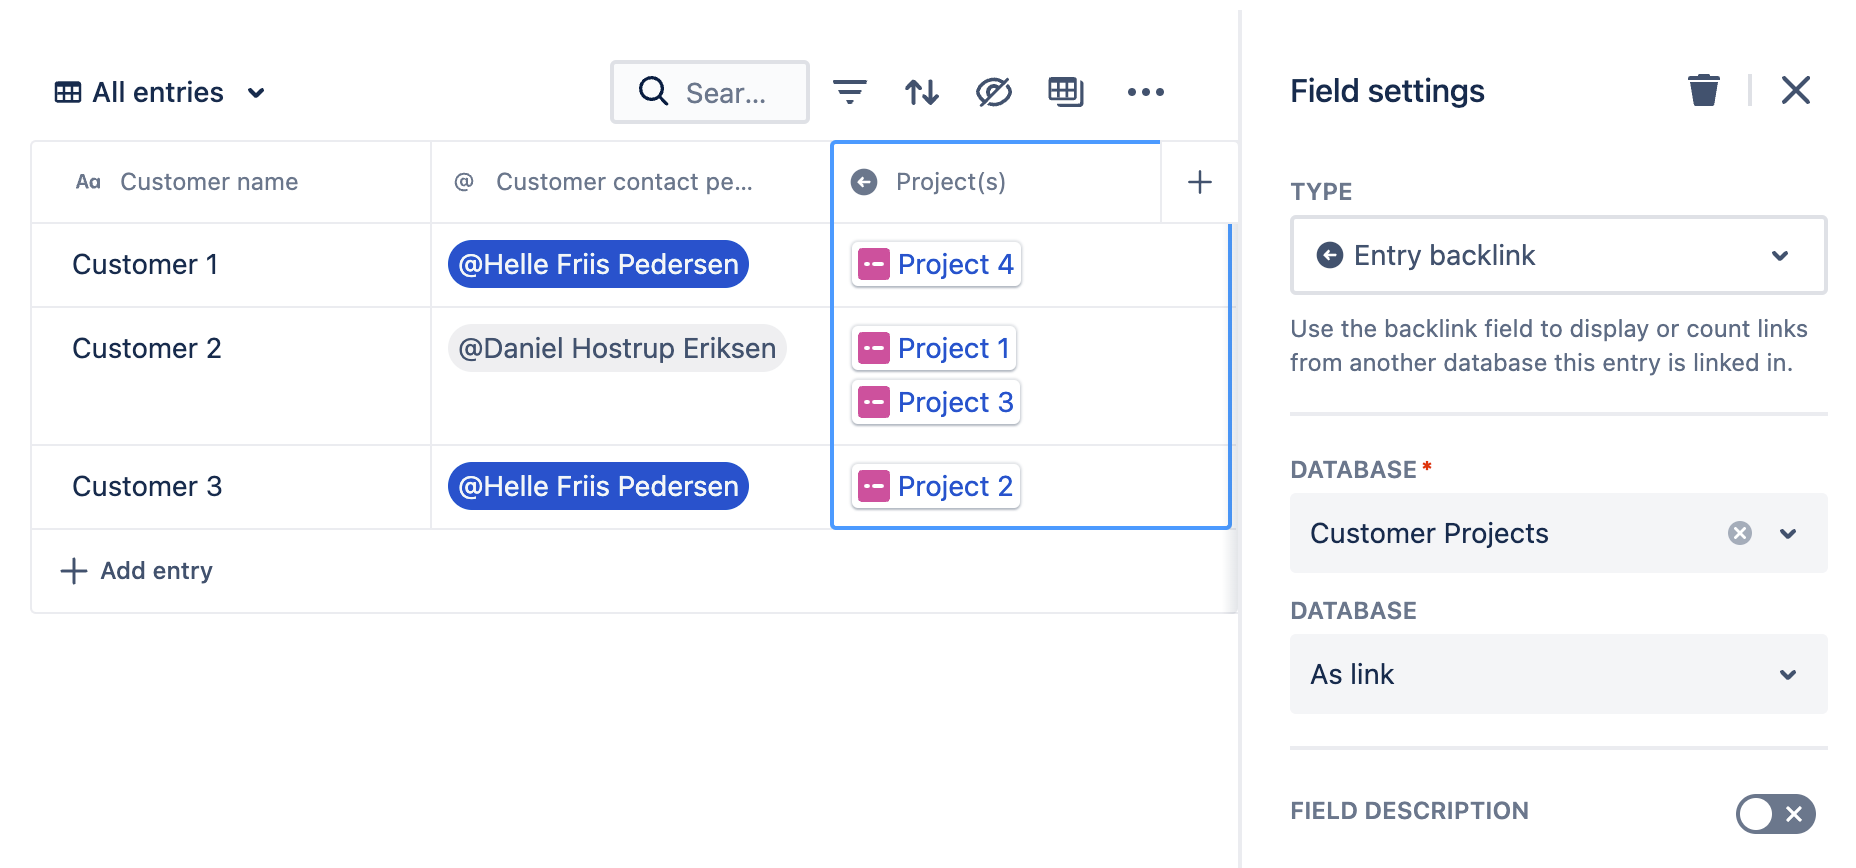The width and height of the screenshot is (1856, 868).
Task: Select the Project(s) column header
Action: [x=996, y=182]
